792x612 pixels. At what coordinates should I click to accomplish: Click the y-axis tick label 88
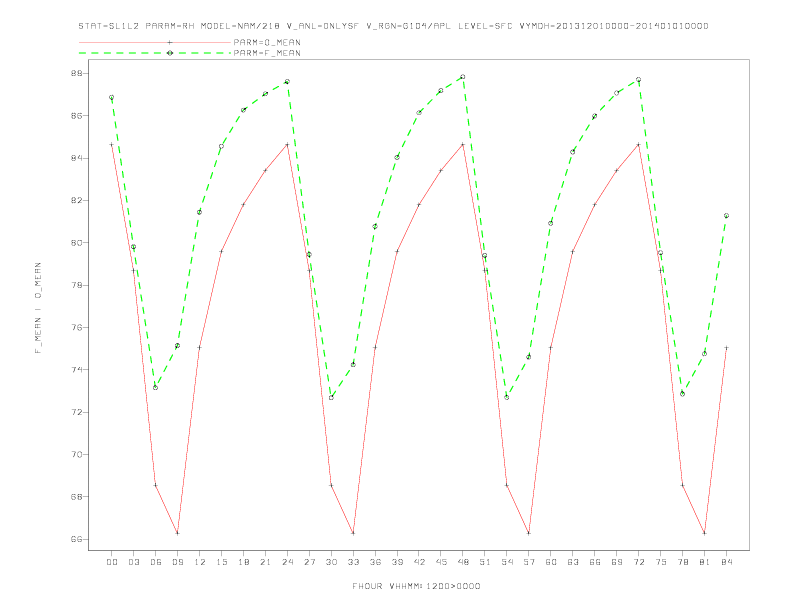76,73
